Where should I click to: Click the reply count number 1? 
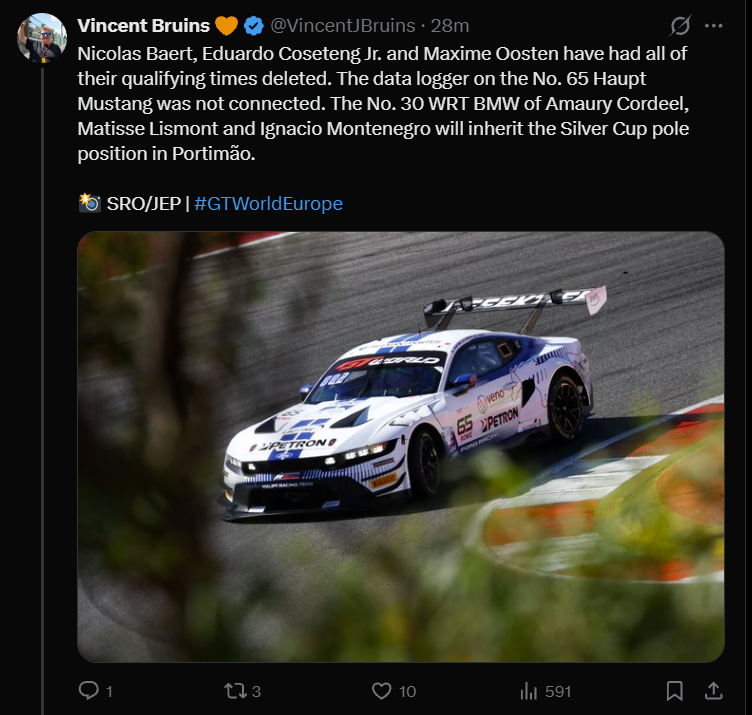[x=109, y=692]
